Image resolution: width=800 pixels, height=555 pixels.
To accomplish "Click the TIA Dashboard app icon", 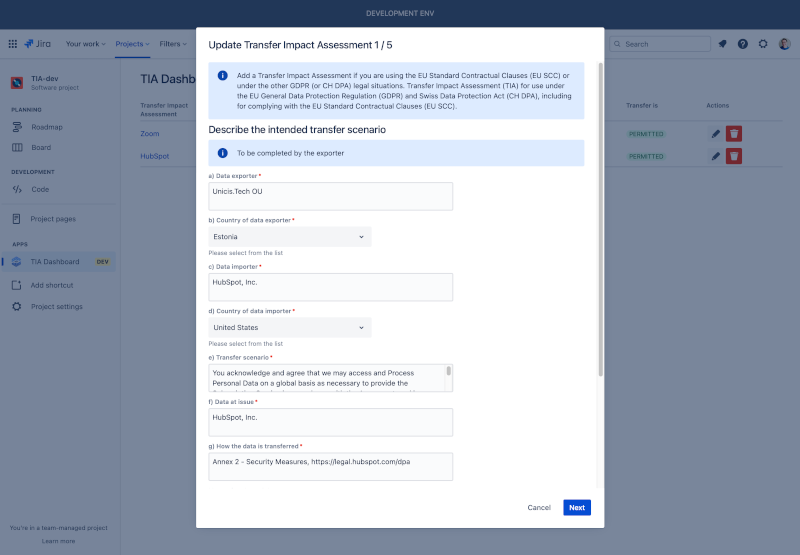I will click(x=16, y=262).
